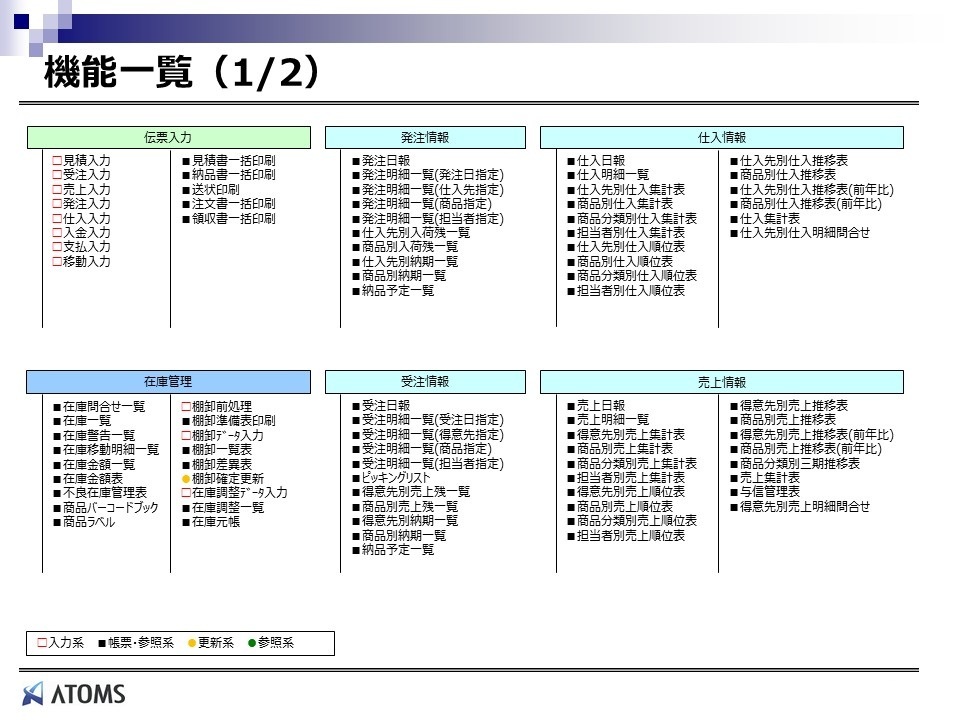Click the yellow 更新系 legend swatch

[x=192, y=643]
